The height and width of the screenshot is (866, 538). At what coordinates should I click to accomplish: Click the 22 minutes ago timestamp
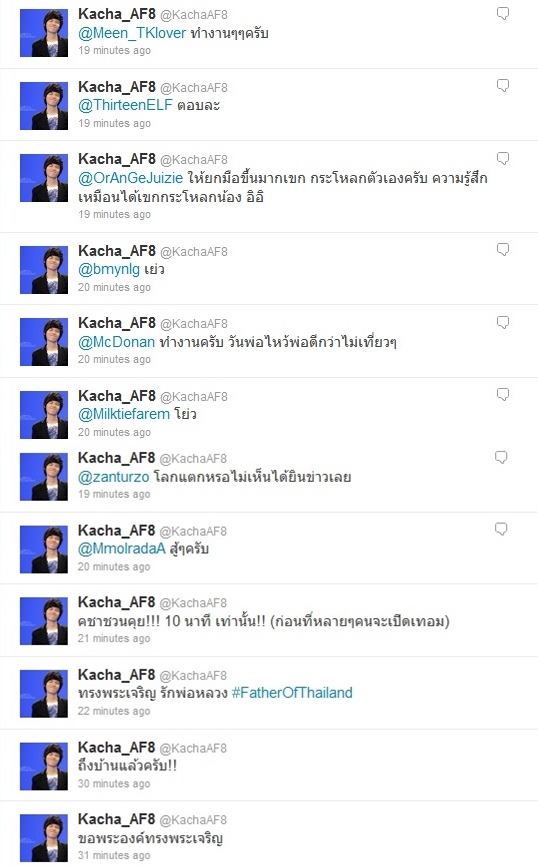point(114,711)
